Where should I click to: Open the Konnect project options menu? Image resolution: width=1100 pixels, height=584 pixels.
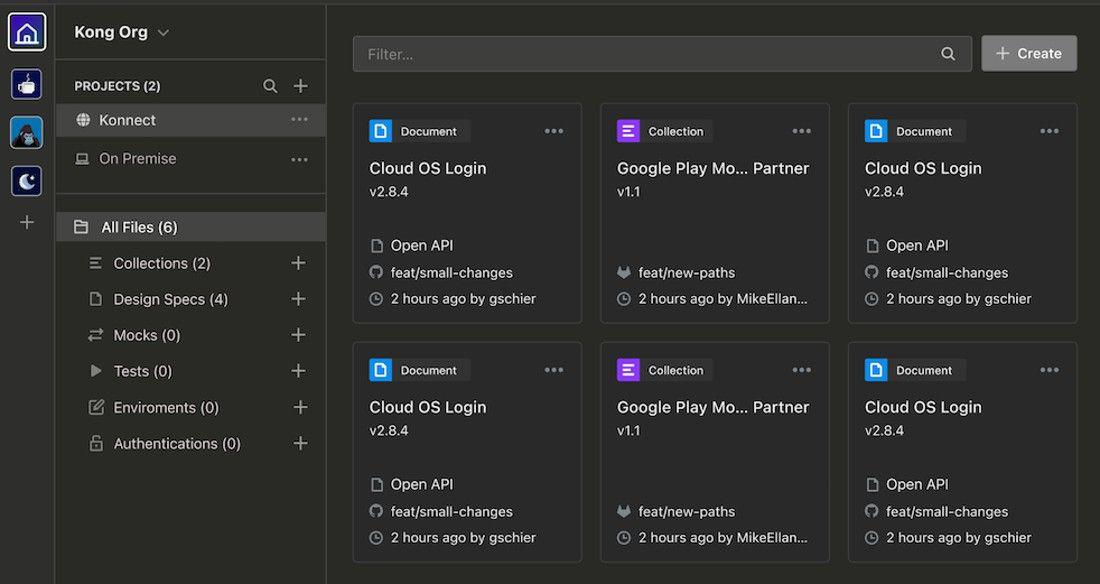(299, 120)
